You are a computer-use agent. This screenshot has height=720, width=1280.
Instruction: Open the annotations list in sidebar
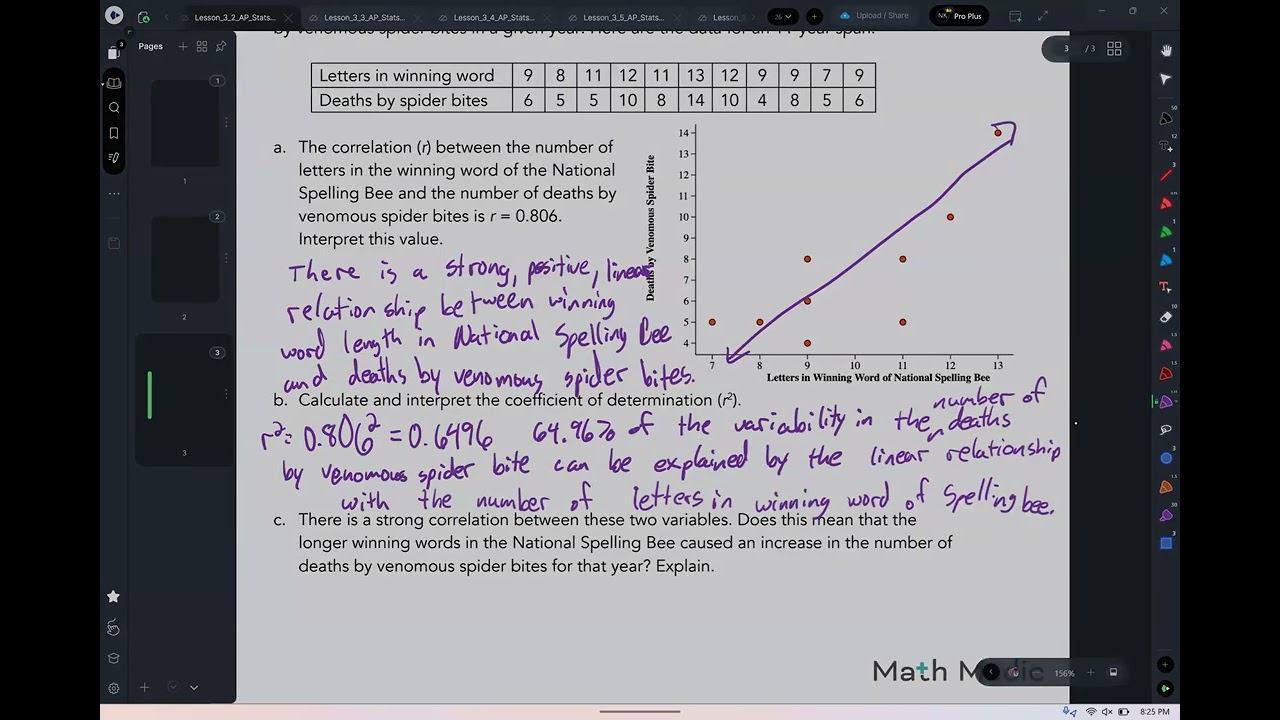tap(114, 158)
